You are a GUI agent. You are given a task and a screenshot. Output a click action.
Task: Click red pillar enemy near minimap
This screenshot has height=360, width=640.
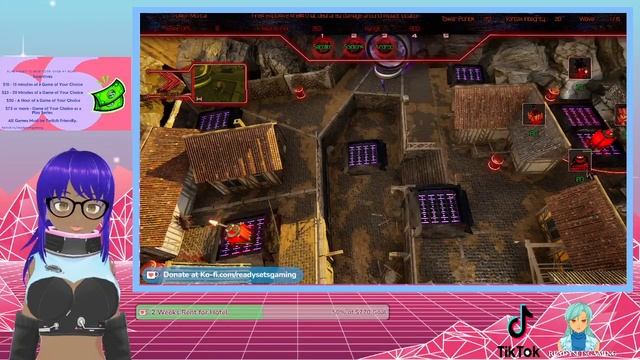coord(300,93)
